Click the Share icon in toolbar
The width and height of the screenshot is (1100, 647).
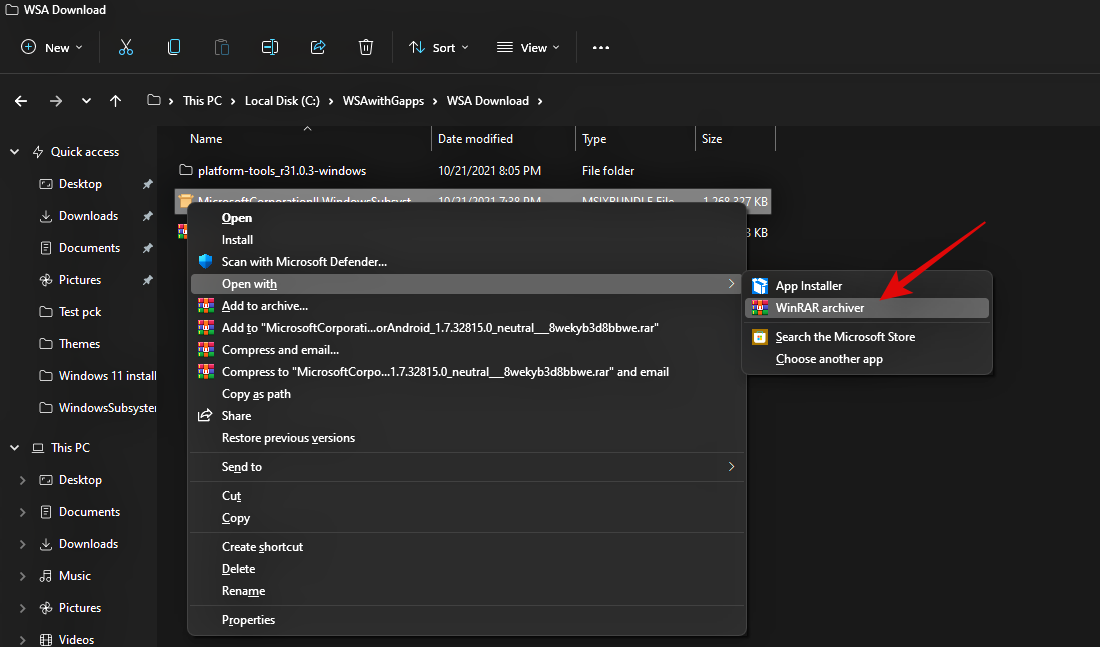(x=318, y=47)
